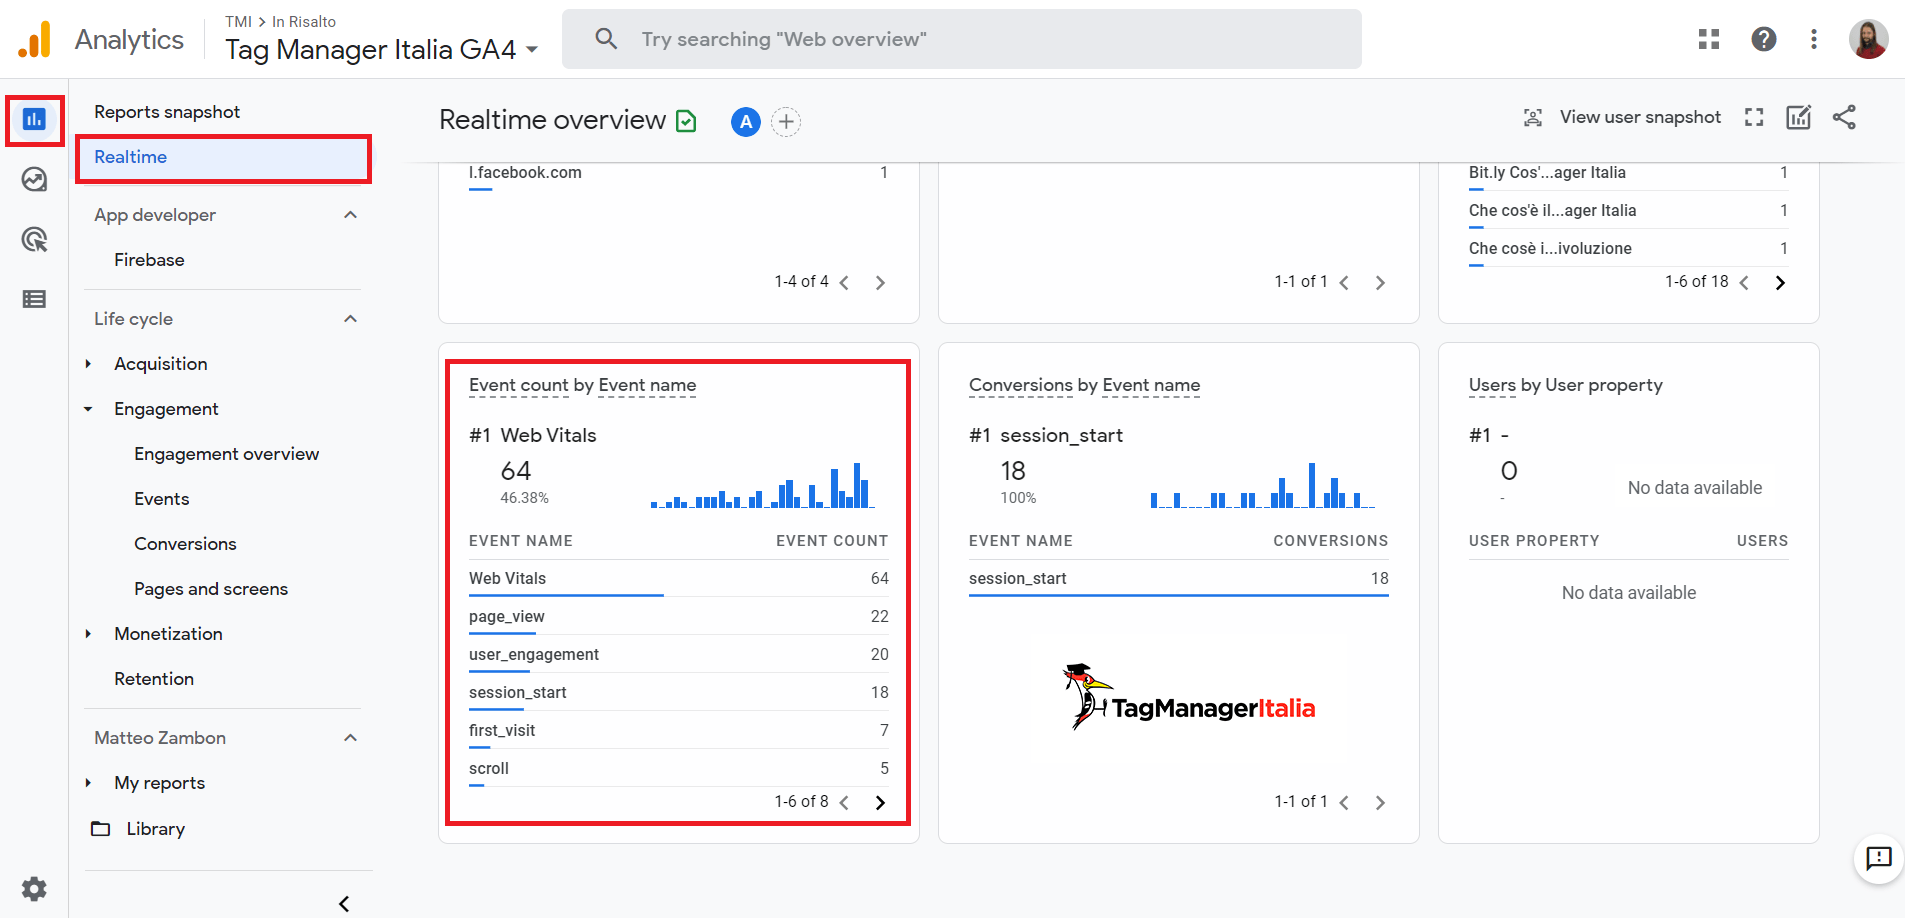
Task: Open the more options vertical dots menu
Action: (1814, 39)
